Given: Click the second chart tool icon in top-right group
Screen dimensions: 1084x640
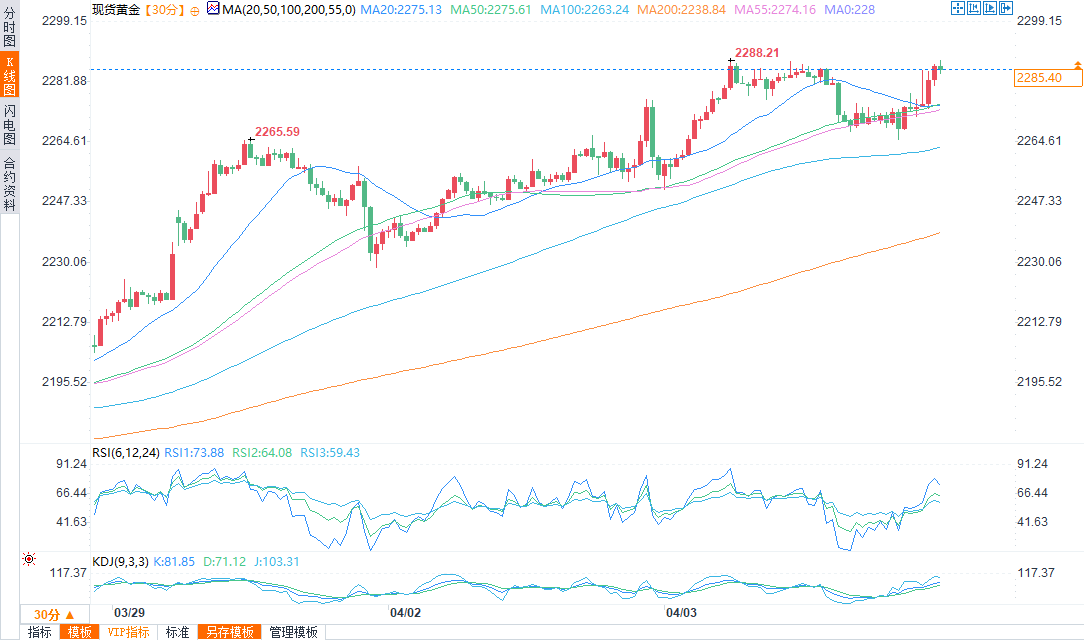Looking at the screenshot, I should pyautogui.click(x=972, y=8).
